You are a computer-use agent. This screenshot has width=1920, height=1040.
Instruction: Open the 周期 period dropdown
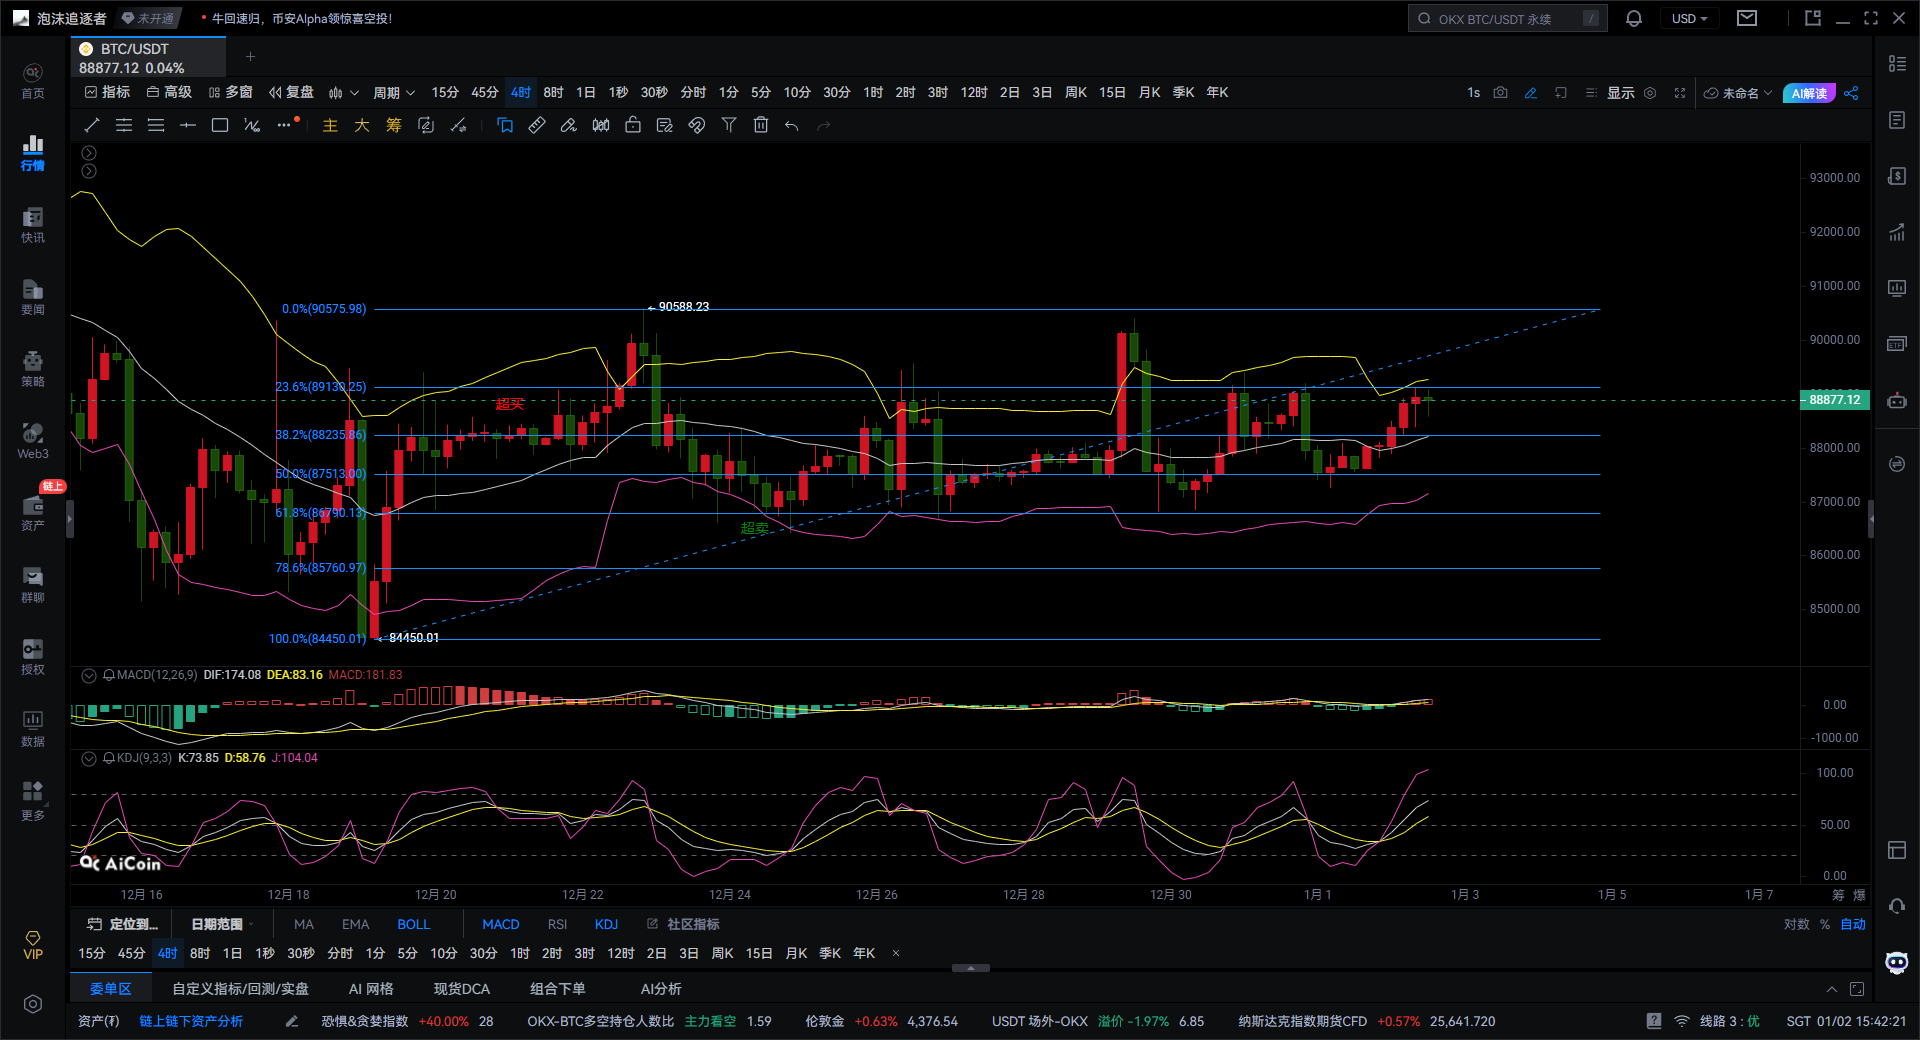point(393,93)
